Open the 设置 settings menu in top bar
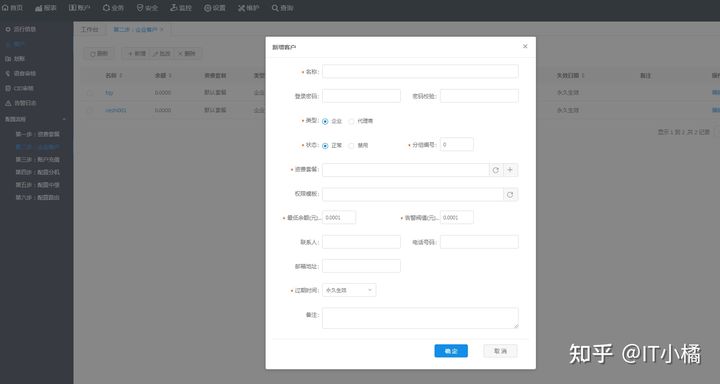The width and height of the screenshot is (720, 384). pyautogui.click(x=214, y=8)
